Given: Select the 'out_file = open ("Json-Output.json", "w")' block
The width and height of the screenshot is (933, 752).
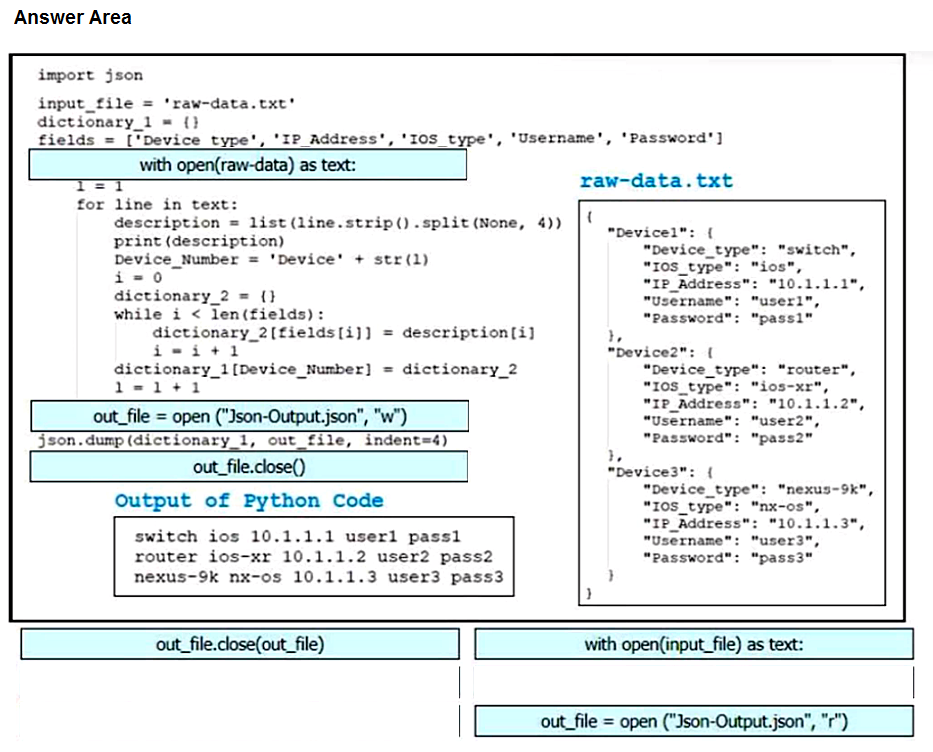Looking at the screenshot, I should coord(249,416).
